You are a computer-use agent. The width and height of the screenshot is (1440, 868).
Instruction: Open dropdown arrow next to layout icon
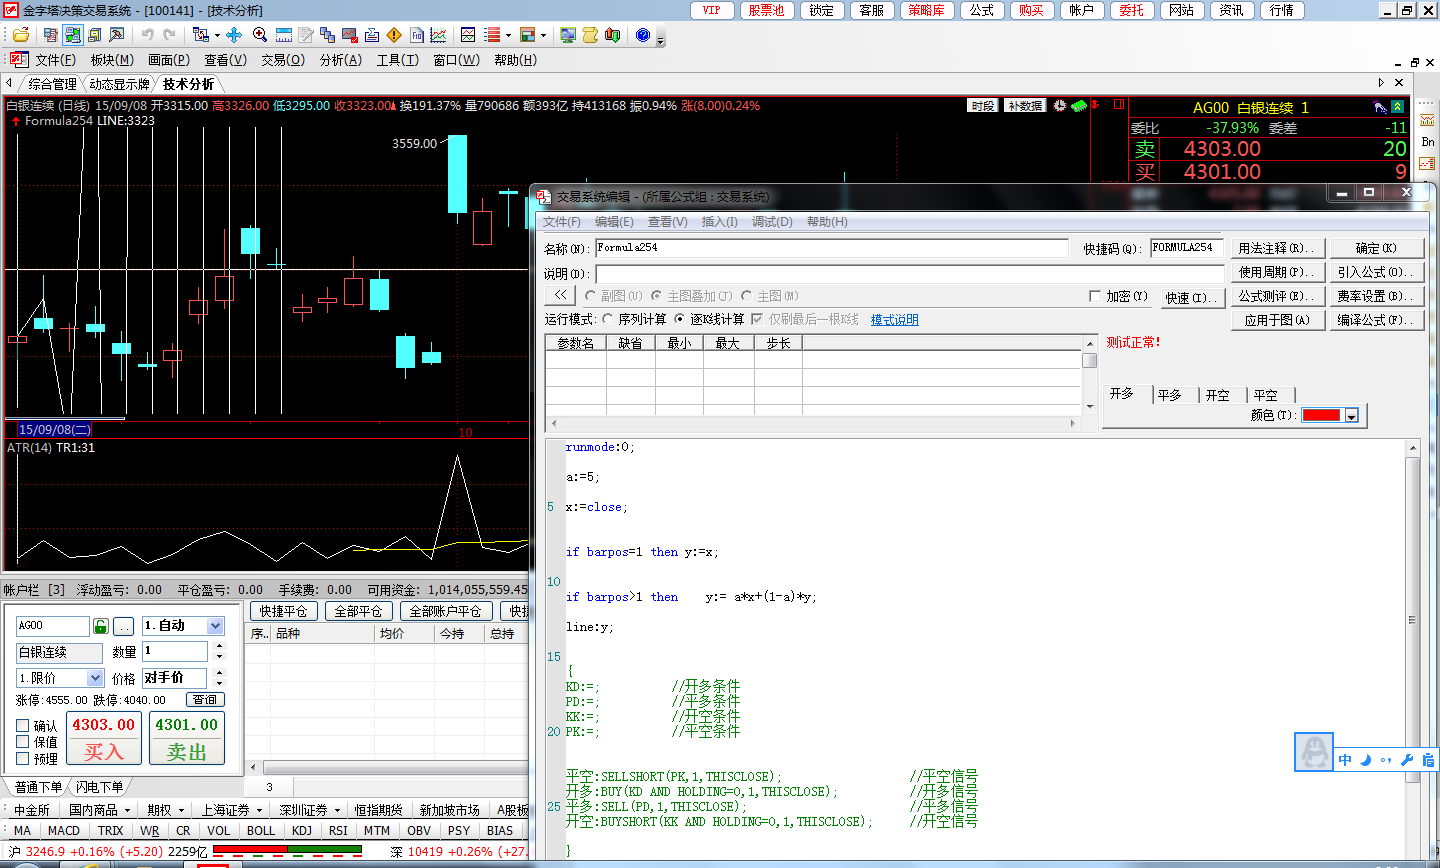point(543,35)
